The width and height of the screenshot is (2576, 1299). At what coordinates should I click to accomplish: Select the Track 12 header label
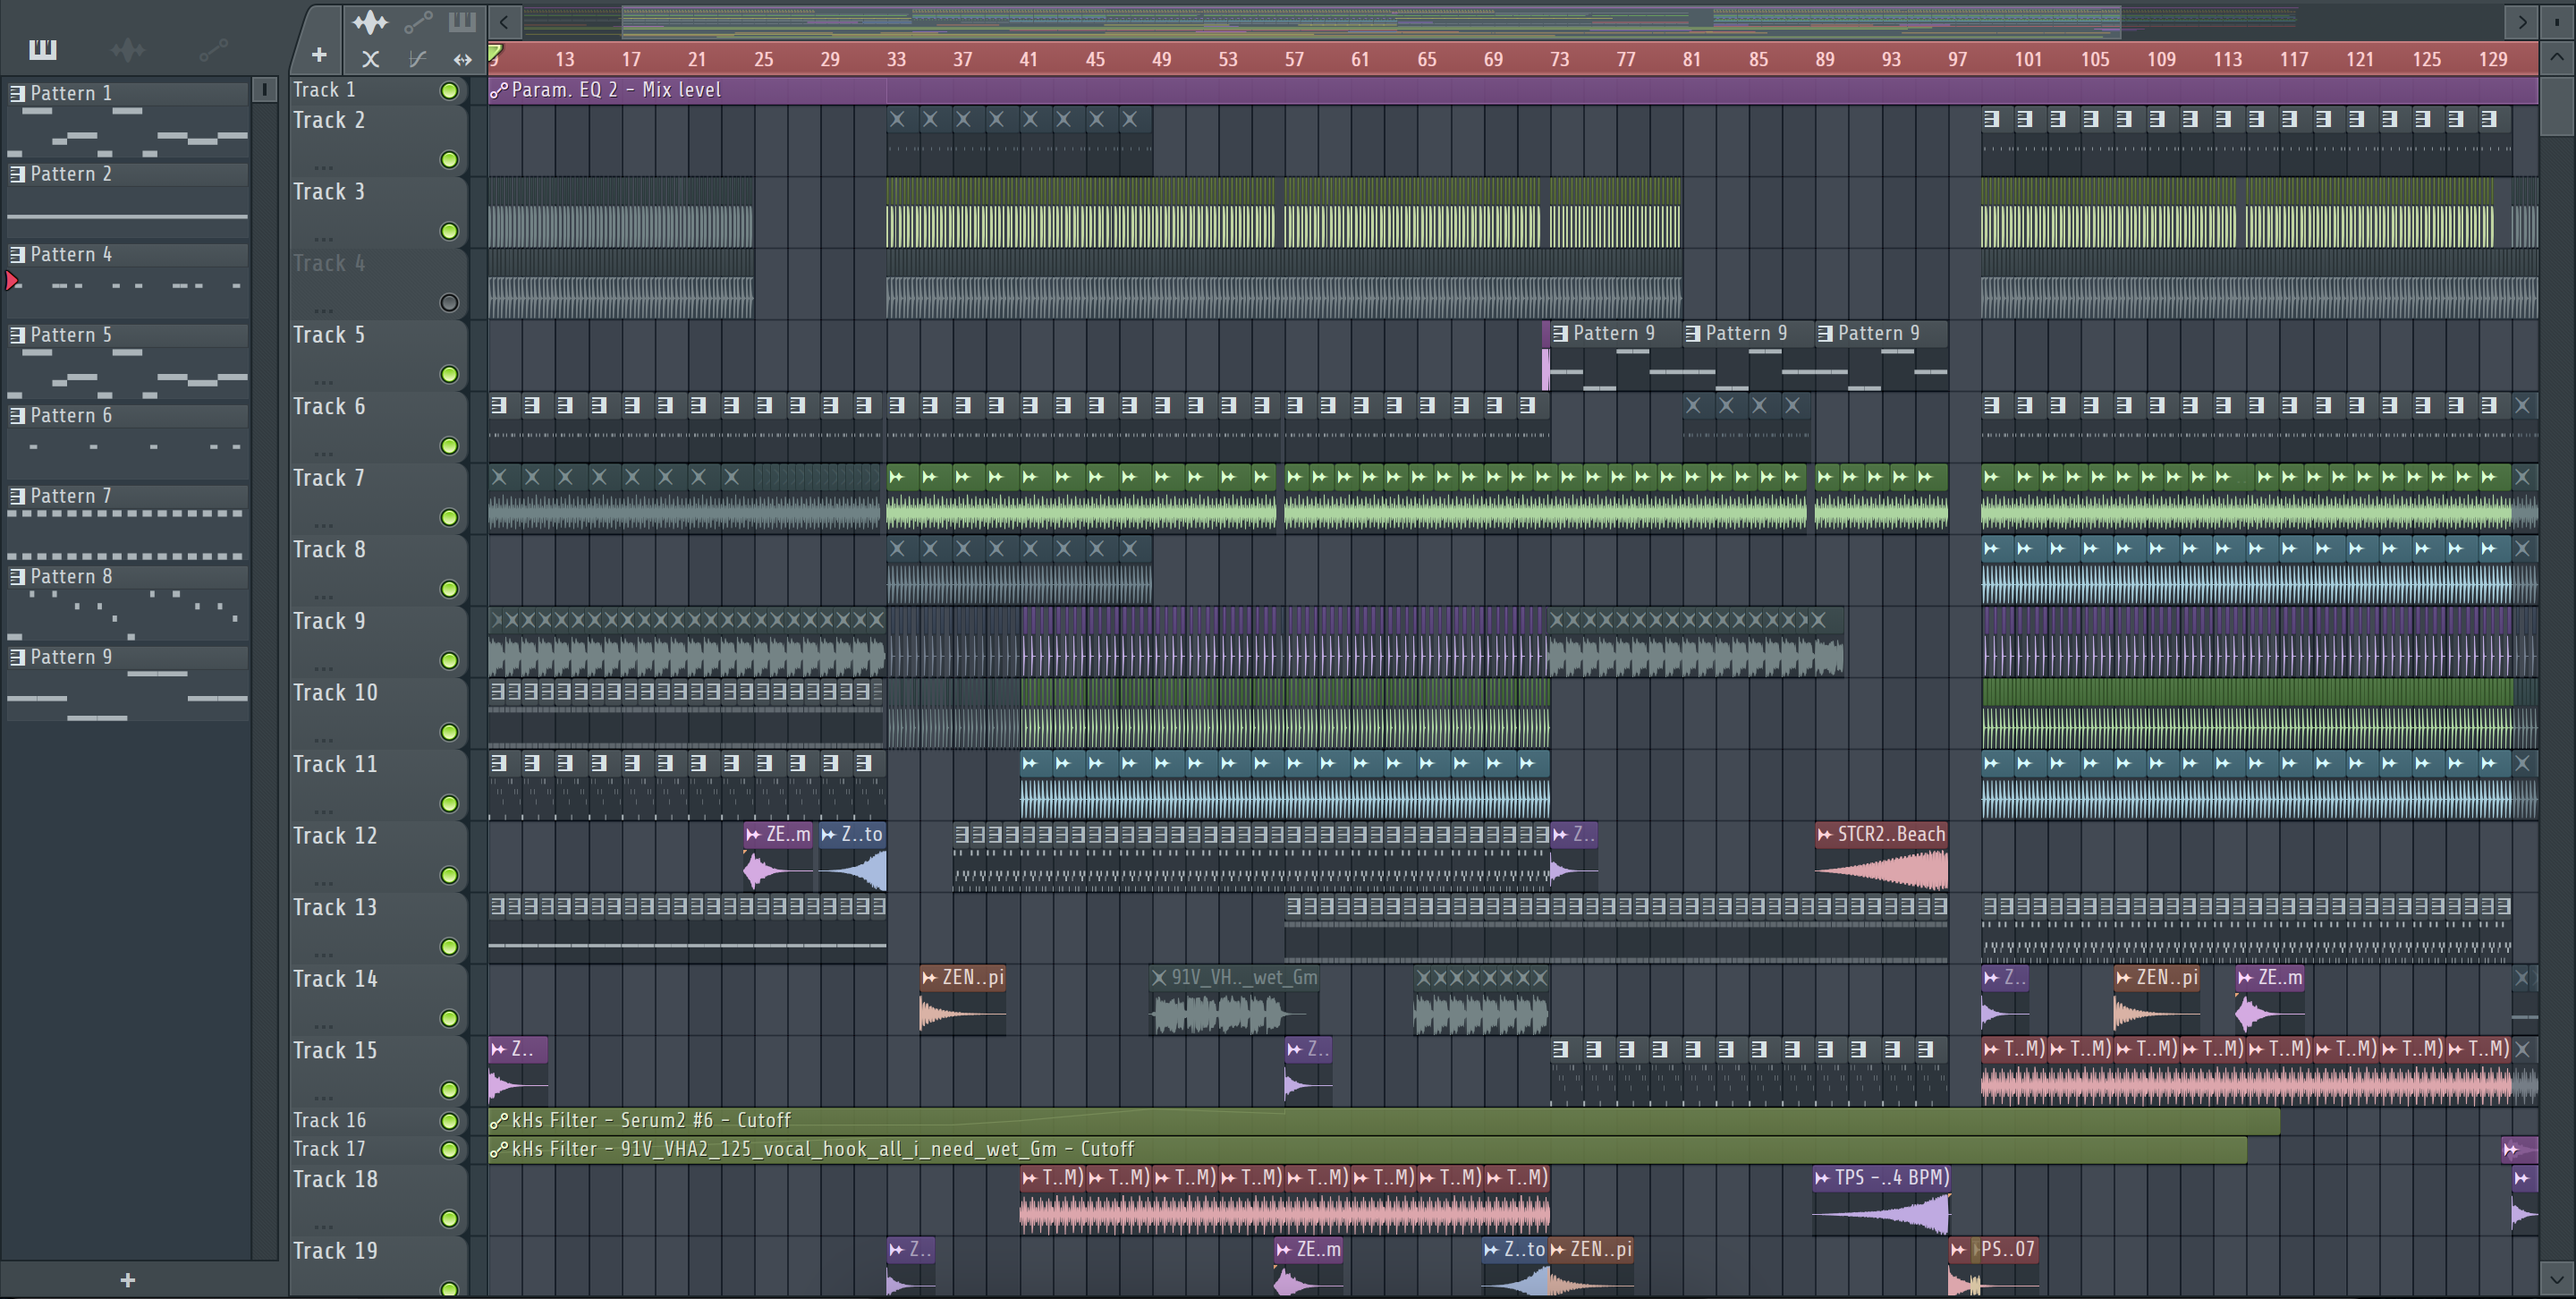pyautogui.click(x=335, y=836)
